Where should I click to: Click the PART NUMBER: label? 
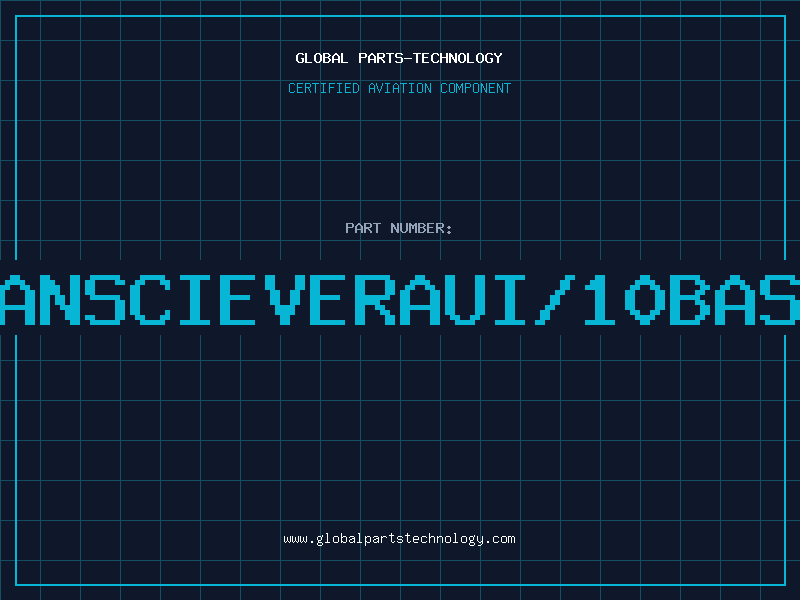(x=399, y=228)
